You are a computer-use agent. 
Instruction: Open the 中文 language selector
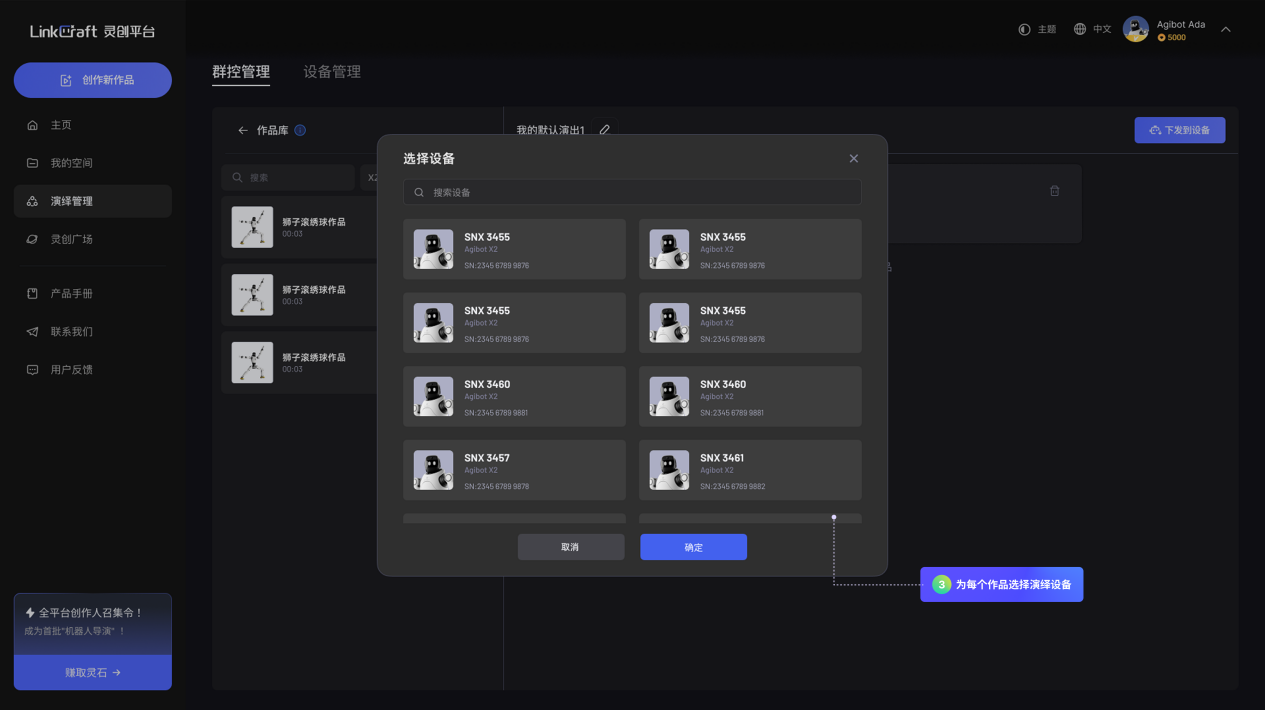click(x=1092, y=30)
